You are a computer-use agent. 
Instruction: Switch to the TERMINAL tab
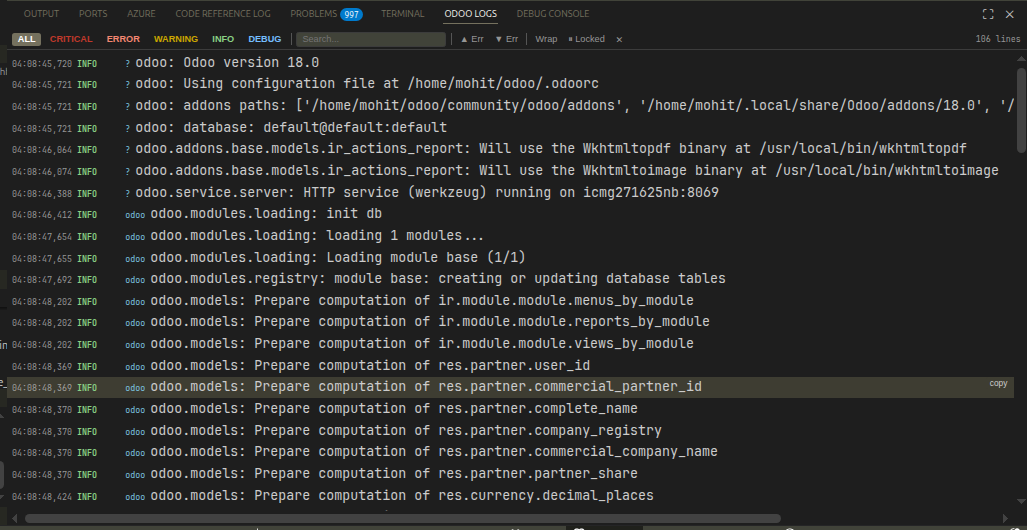tap(403, 14)
